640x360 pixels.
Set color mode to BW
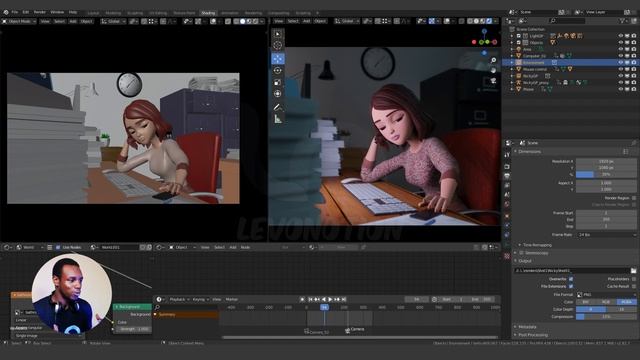click(586, 302)
